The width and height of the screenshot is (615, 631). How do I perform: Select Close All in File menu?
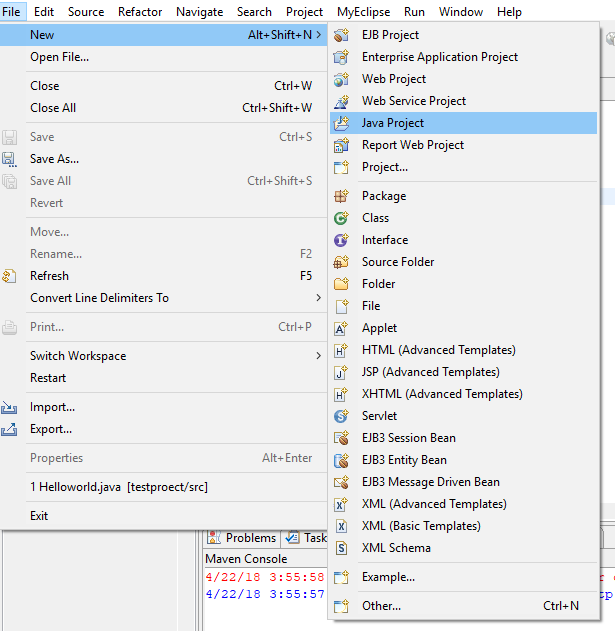pos(163,108)
